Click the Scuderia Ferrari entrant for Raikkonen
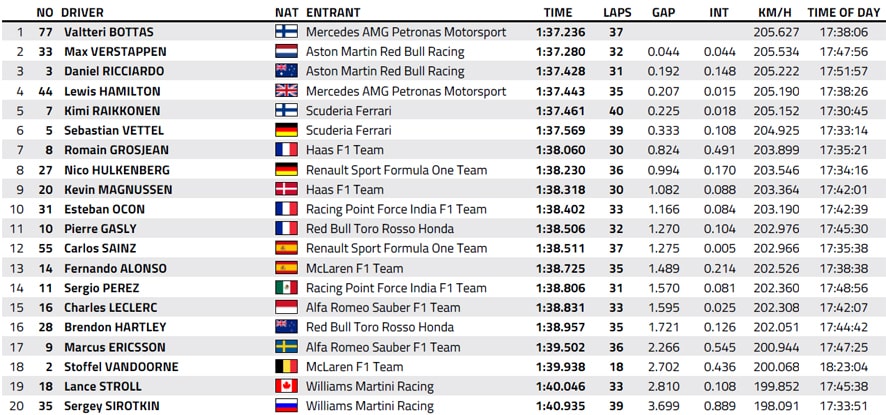 point(349,111)
